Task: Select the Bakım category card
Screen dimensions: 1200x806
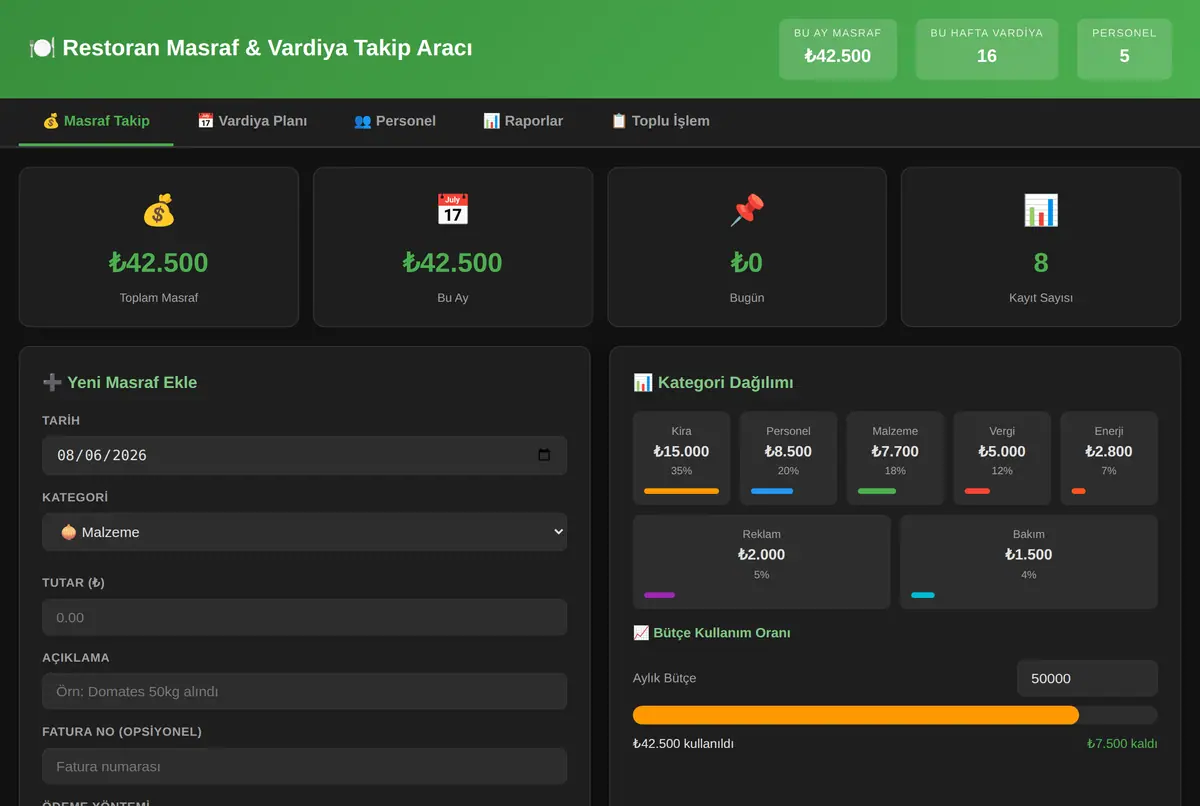Action: coord(1029,562)
